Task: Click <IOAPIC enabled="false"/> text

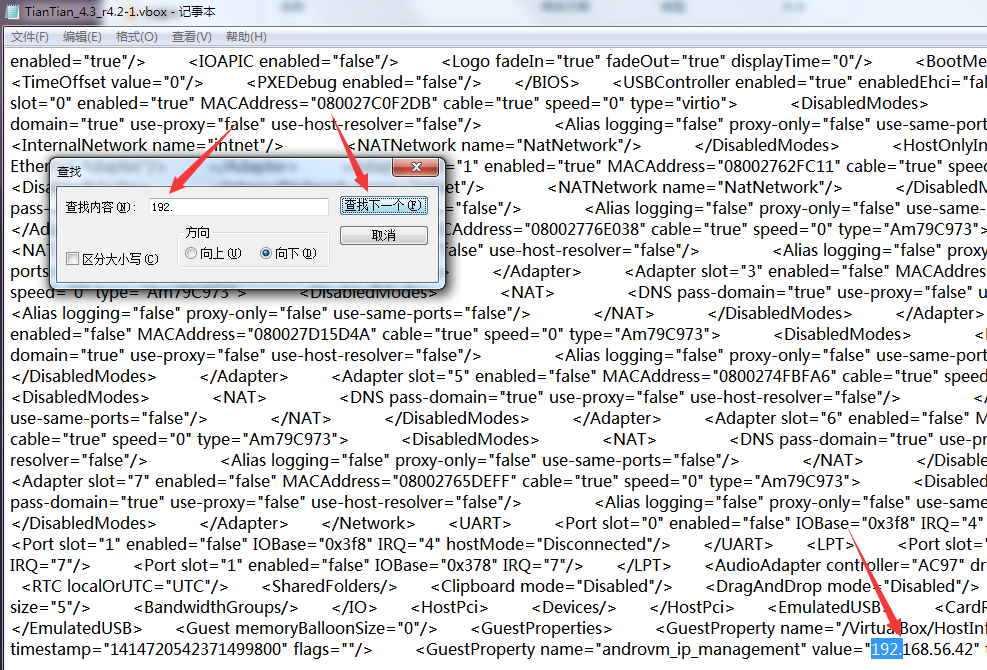Action: (x=293, y=61)
